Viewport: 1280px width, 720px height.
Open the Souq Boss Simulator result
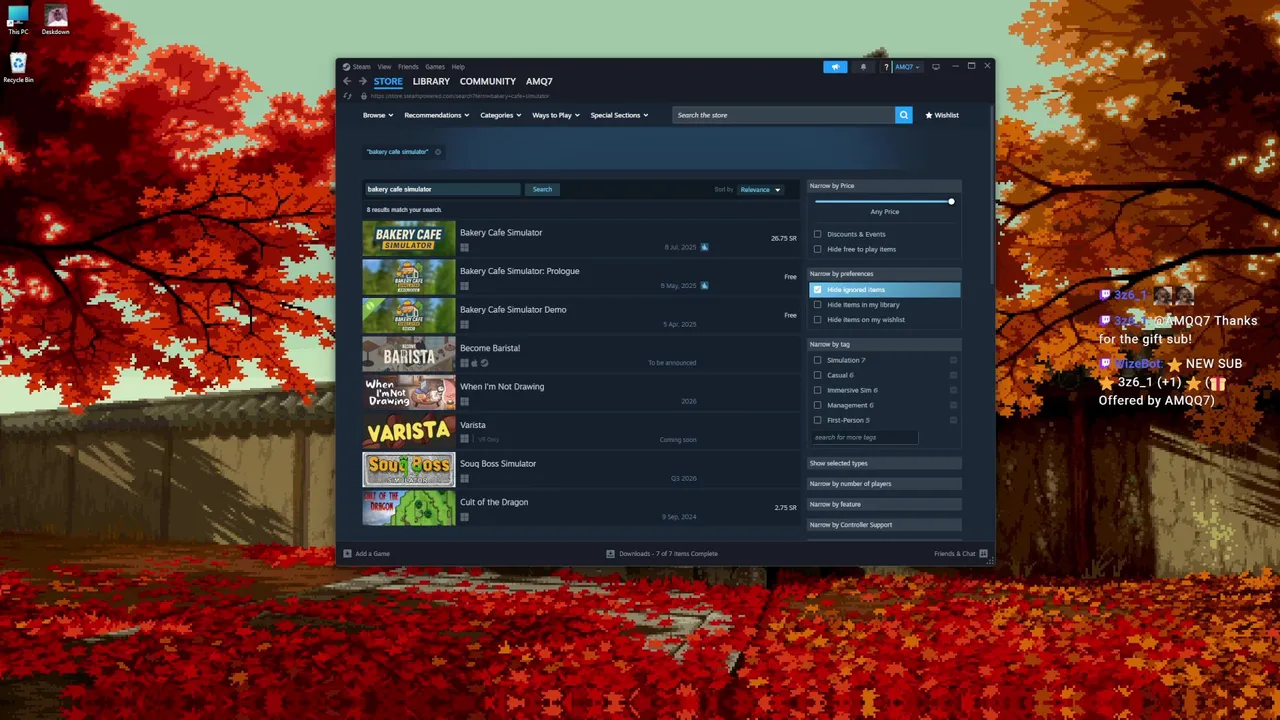click(580, 470)
